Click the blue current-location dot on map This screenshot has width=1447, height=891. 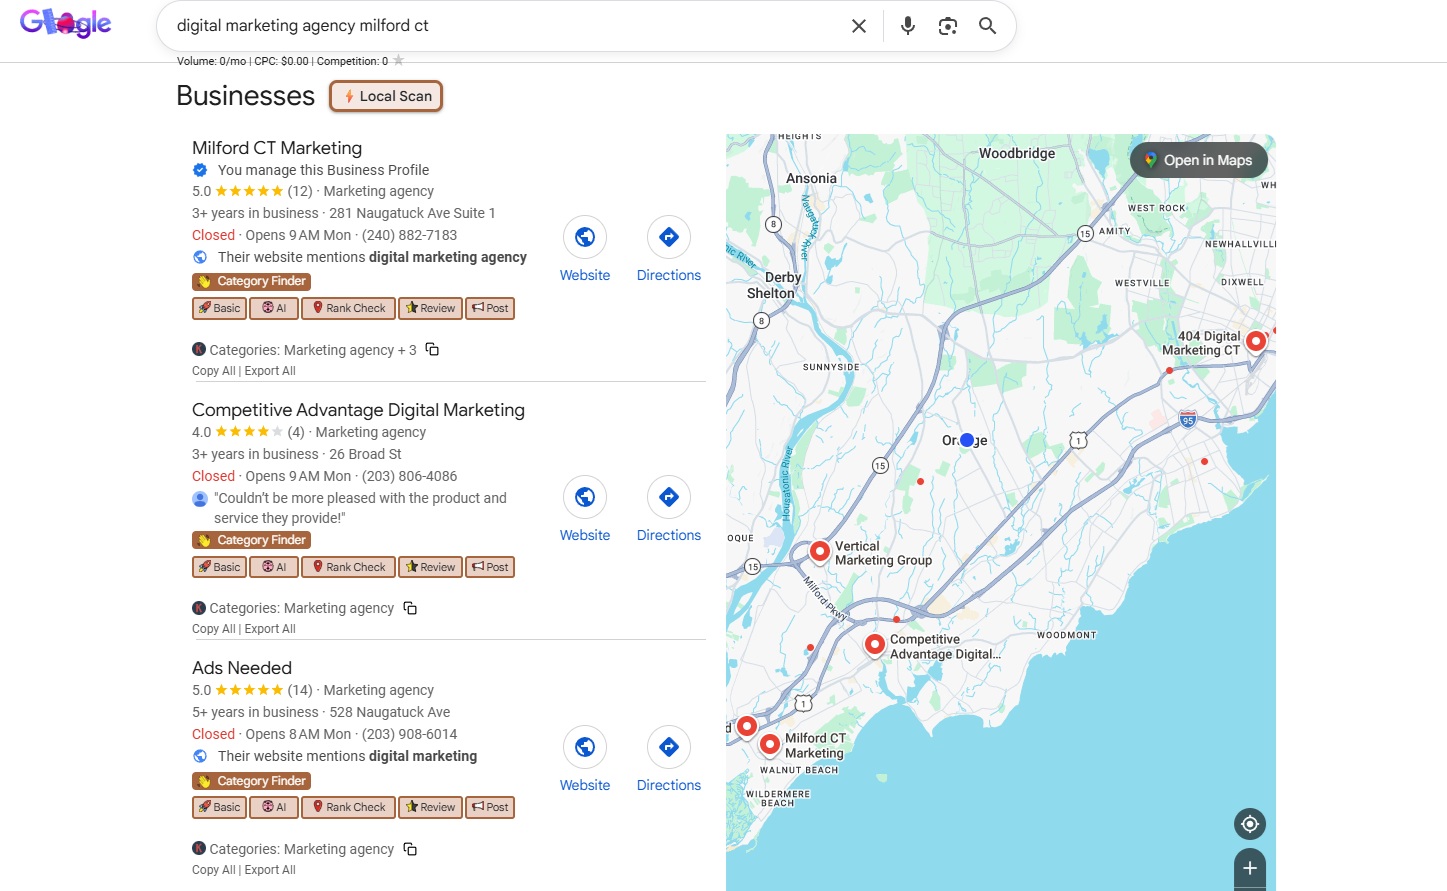(966, 440)
